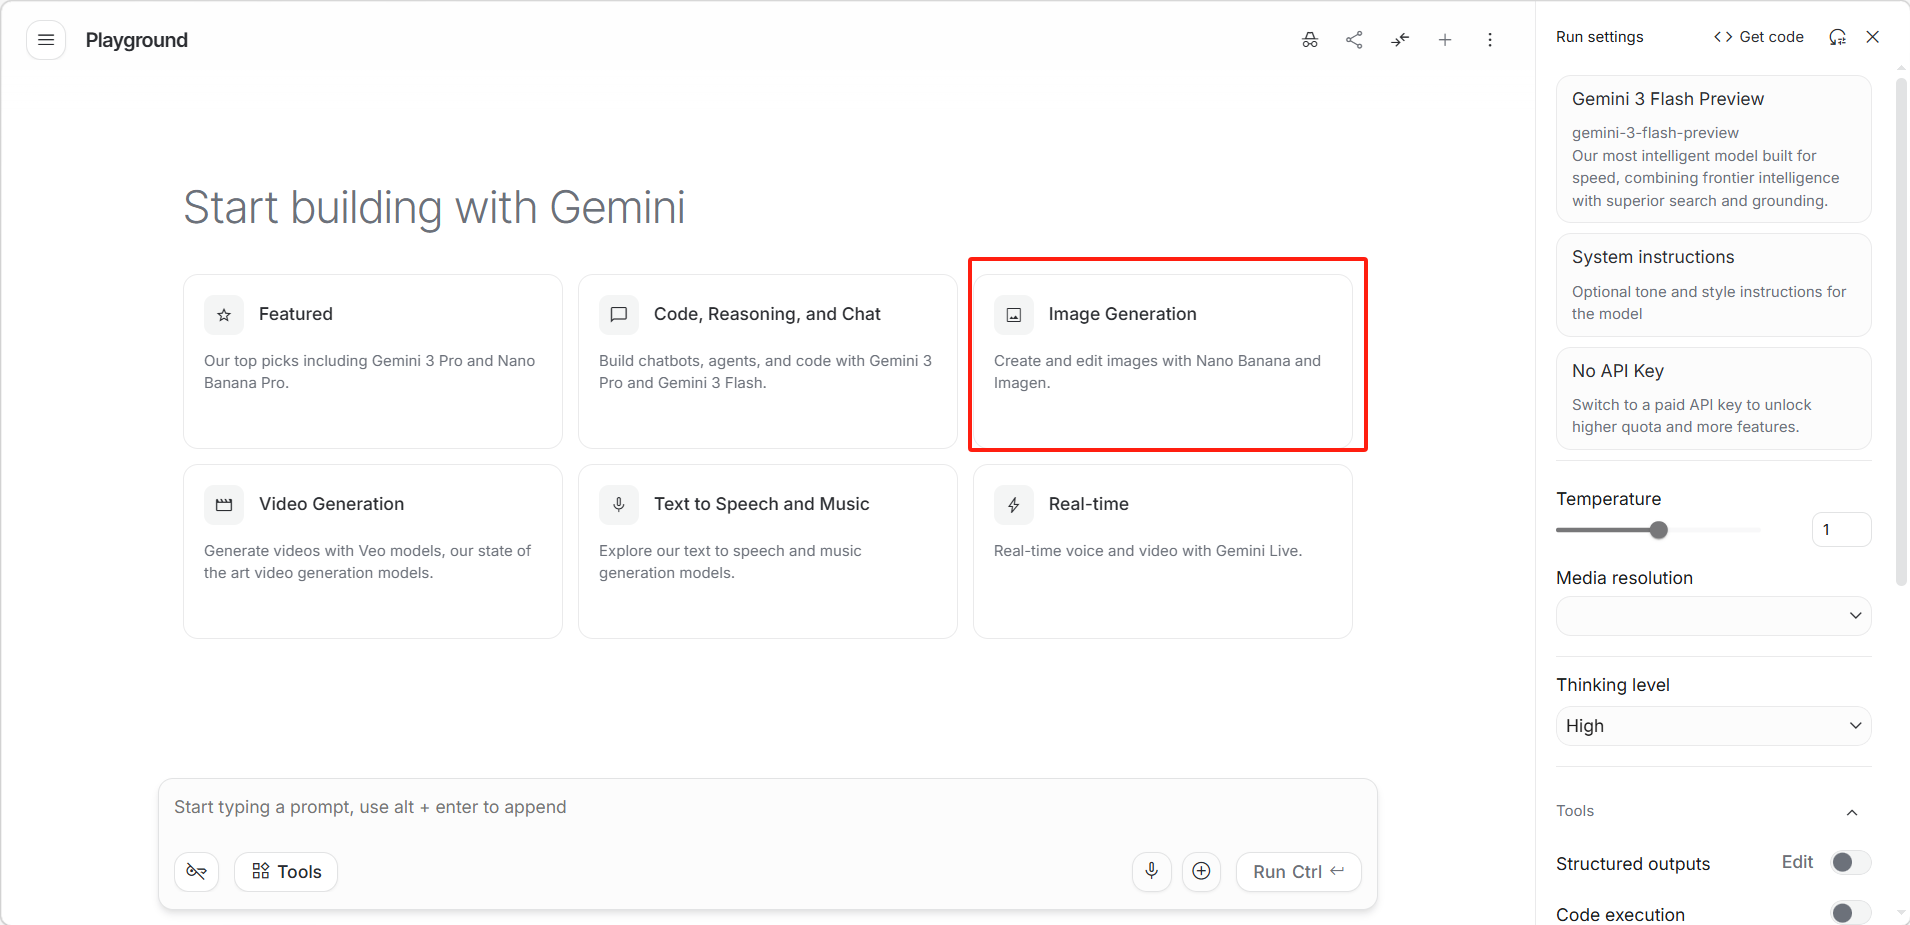Open the System instructions card
Image resolution: width=1910 pixels, height=925 pixels.
click(x=1714, y=285)
